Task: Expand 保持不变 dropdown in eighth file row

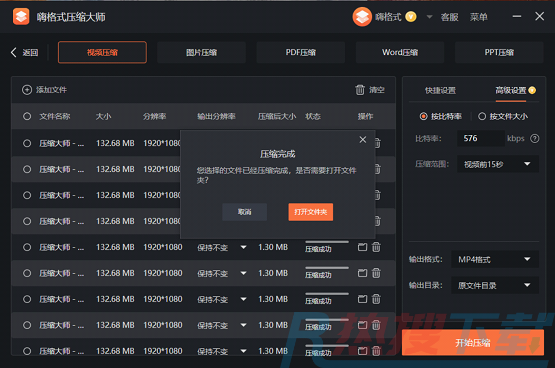Action: click(x=244, y=325)
